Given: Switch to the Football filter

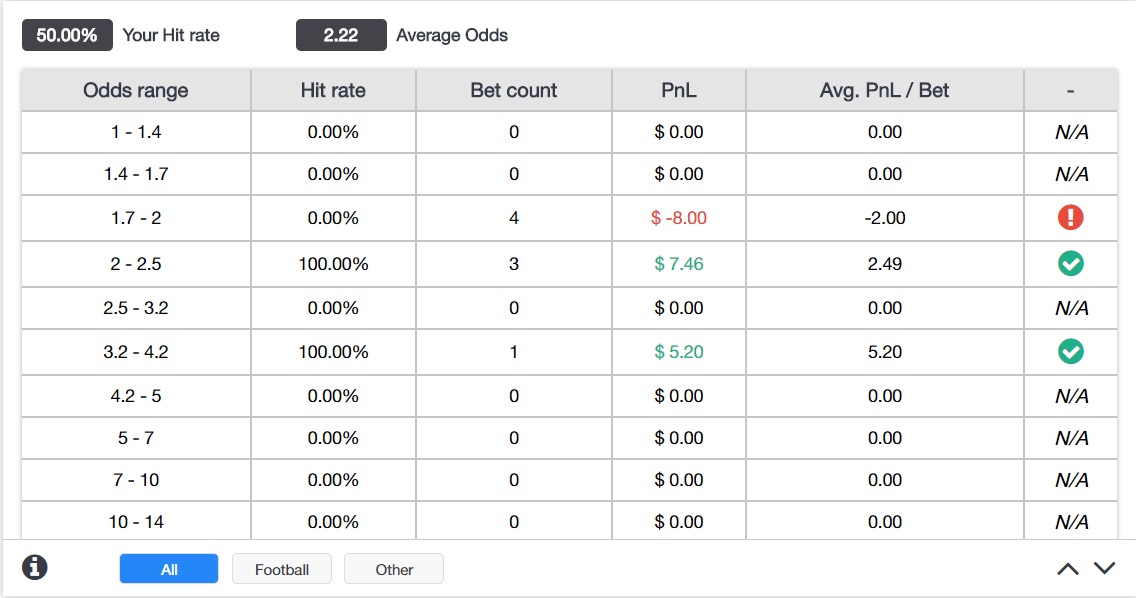Looking at the screenshot, I should (282, 569).
